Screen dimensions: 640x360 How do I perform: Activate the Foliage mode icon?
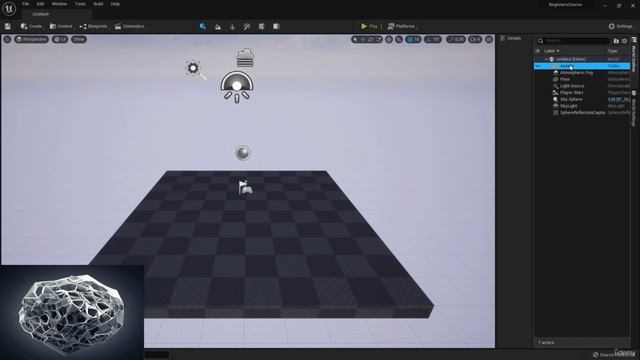[x=232, y=27]
